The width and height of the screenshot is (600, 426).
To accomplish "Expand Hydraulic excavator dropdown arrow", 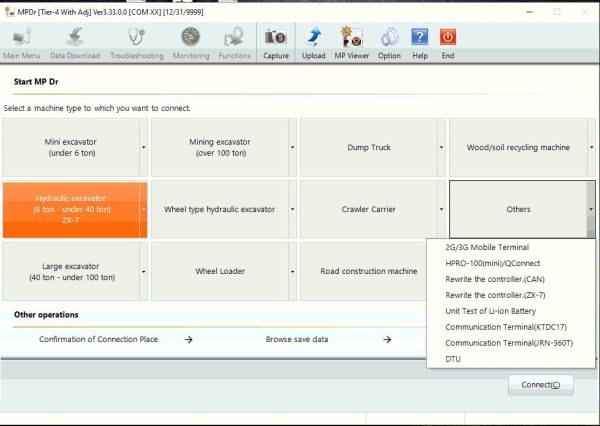I will pos(143,209).
